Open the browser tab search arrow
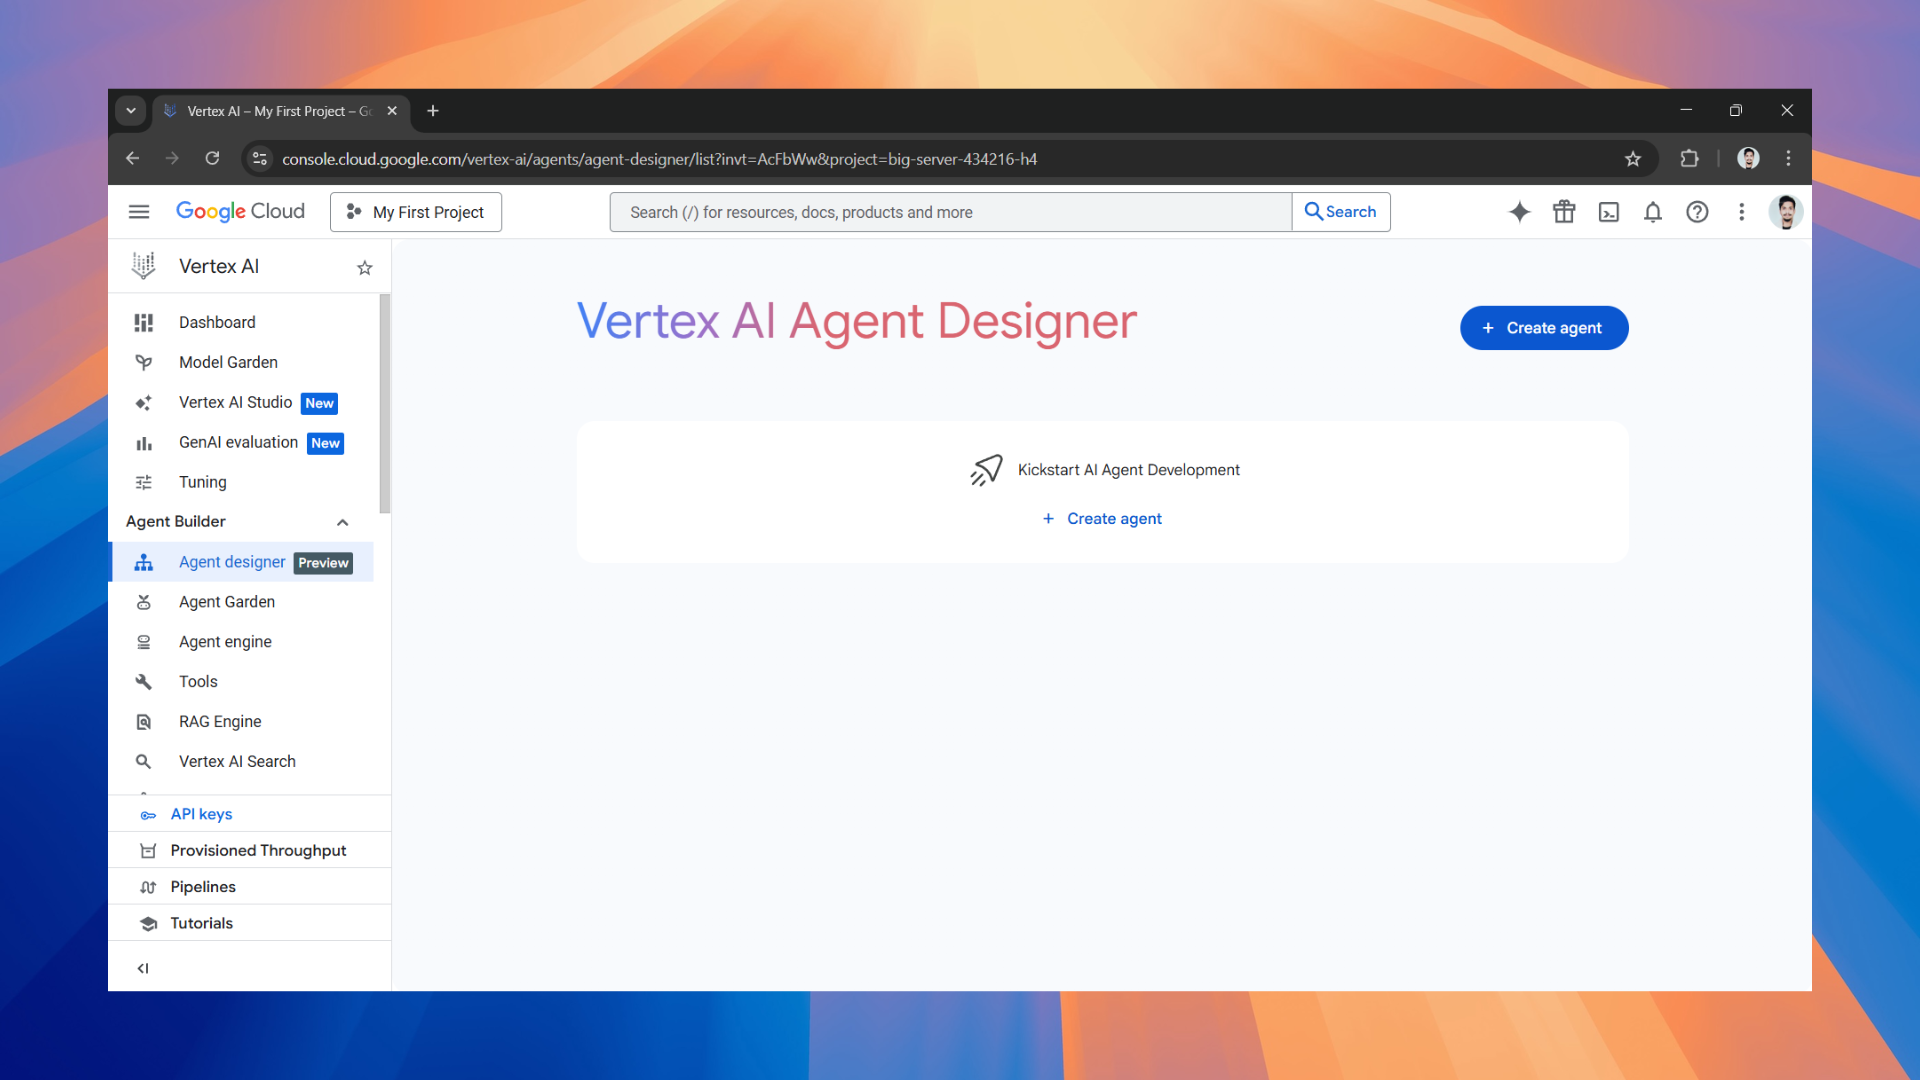Image resolution: width=1920 pixels, height=1080 pixels. point(131,110)
